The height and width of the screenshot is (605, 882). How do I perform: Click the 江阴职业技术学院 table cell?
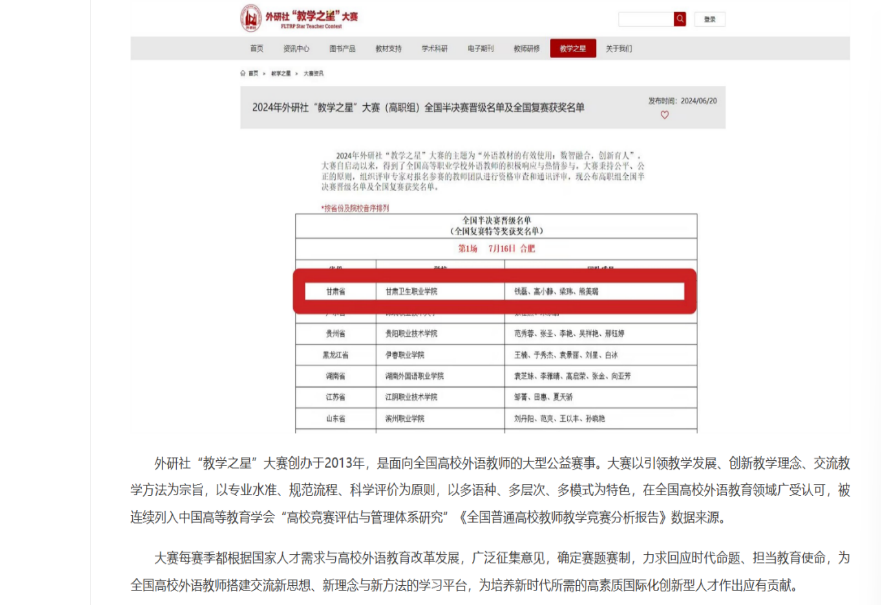(x=440, y=397)
